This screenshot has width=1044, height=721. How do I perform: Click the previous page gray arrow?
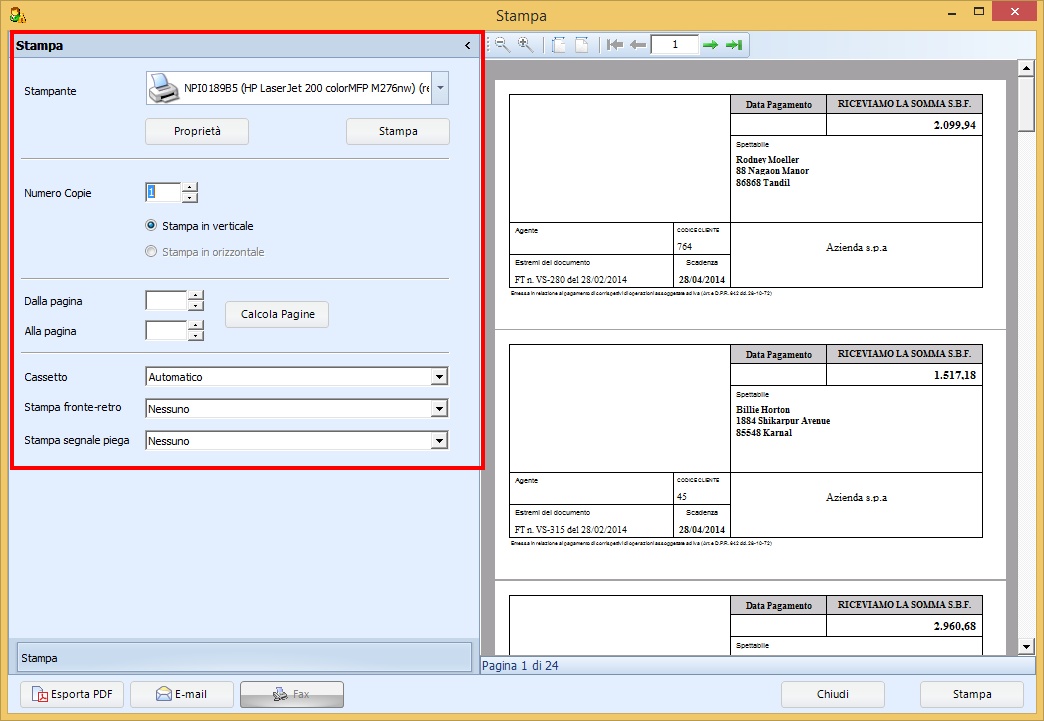[637, 44]
